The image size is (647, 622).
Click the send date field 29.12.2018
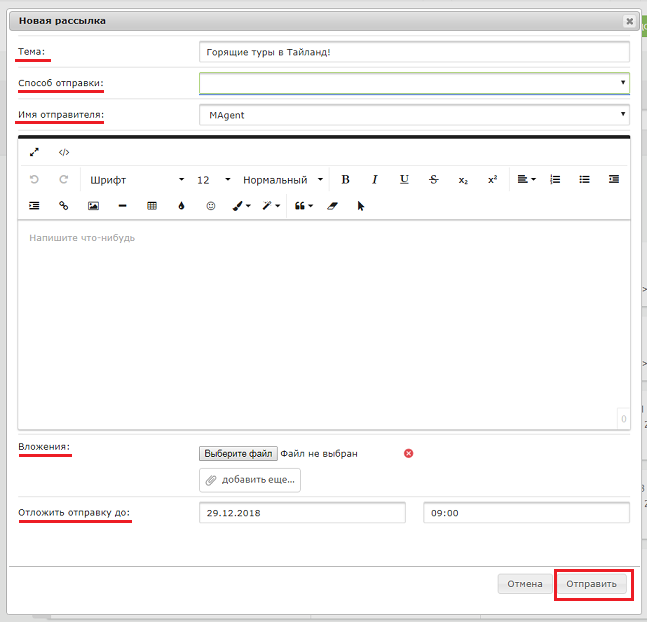point(302,513)
